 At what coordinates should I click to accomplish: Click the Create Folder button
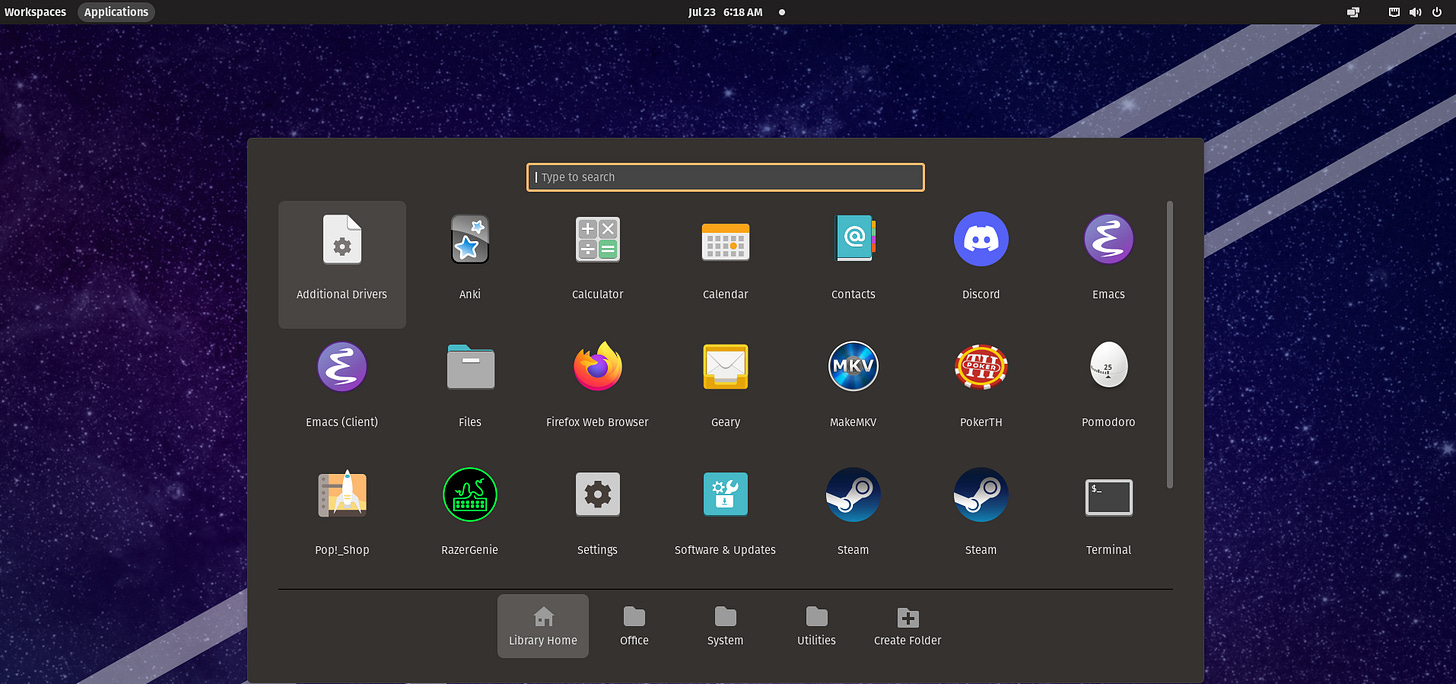[907, 626]
